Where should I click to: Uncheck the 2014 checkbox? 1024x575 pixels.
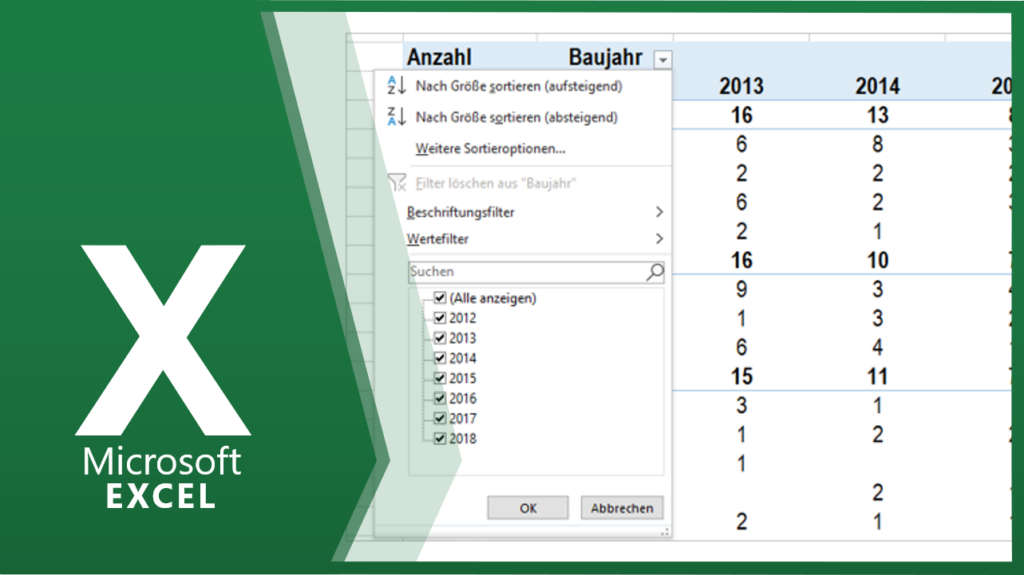click(x=440, y=358)
